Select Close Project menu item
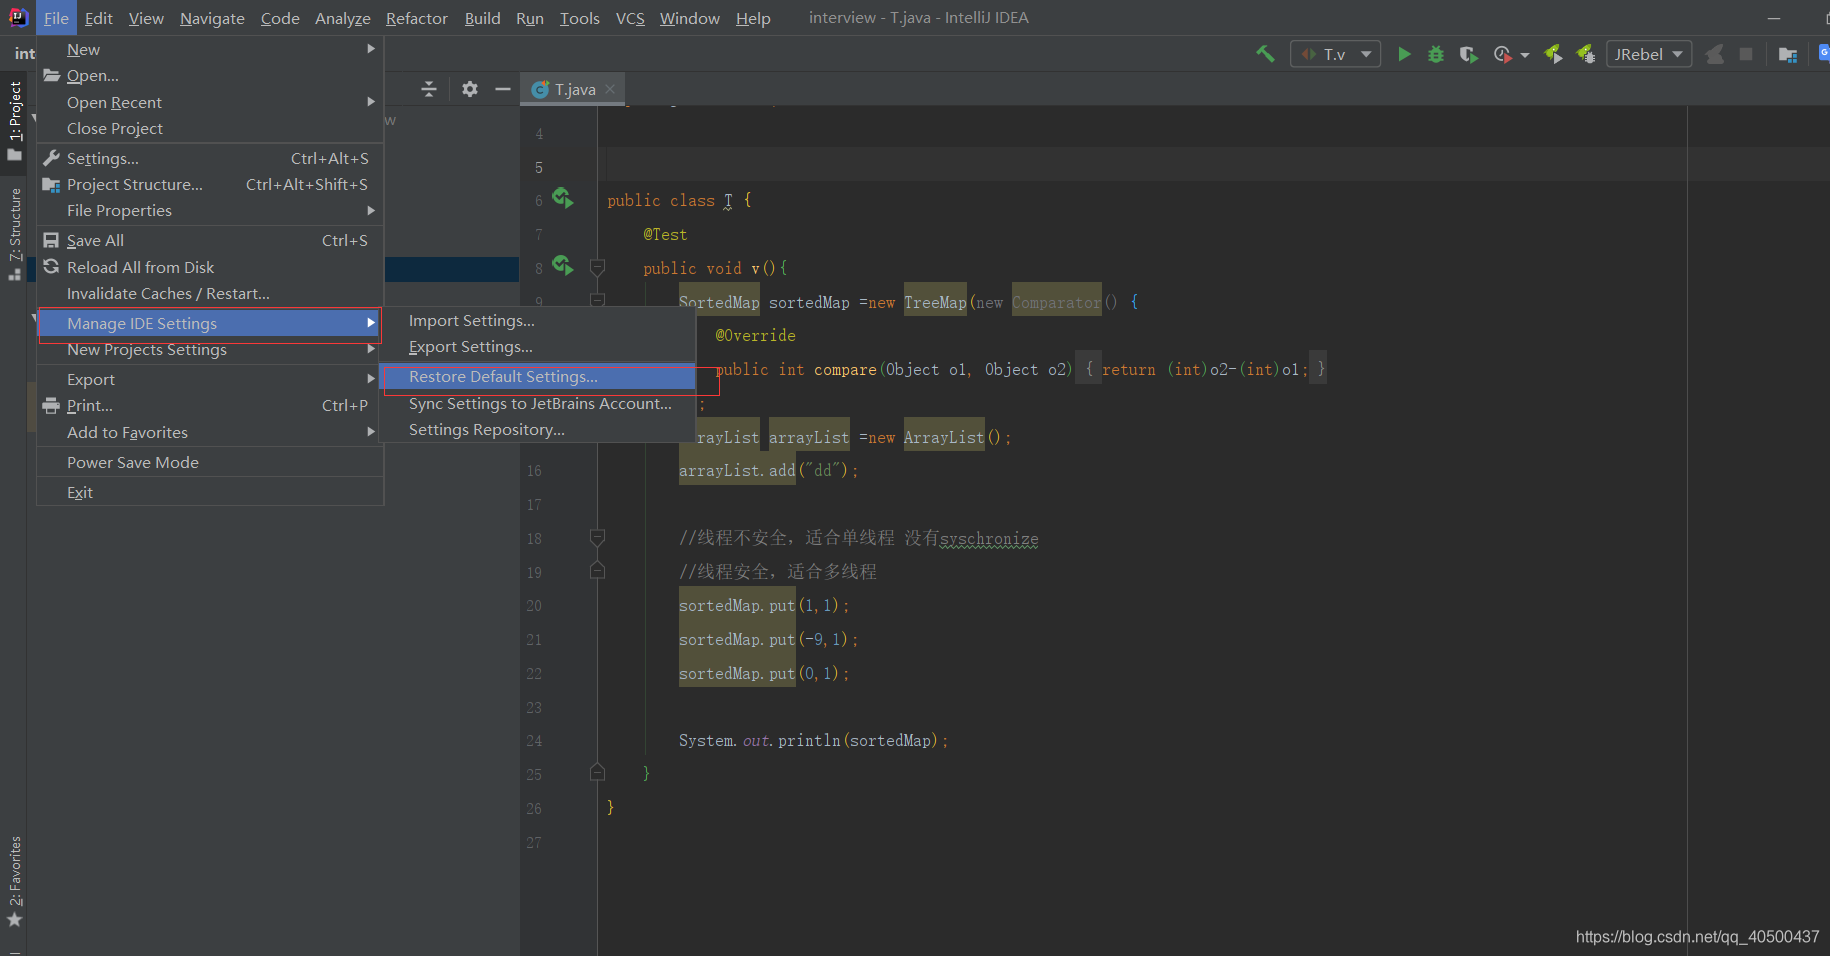This screenshot has width=1830, height=956. tap(210, 128)
